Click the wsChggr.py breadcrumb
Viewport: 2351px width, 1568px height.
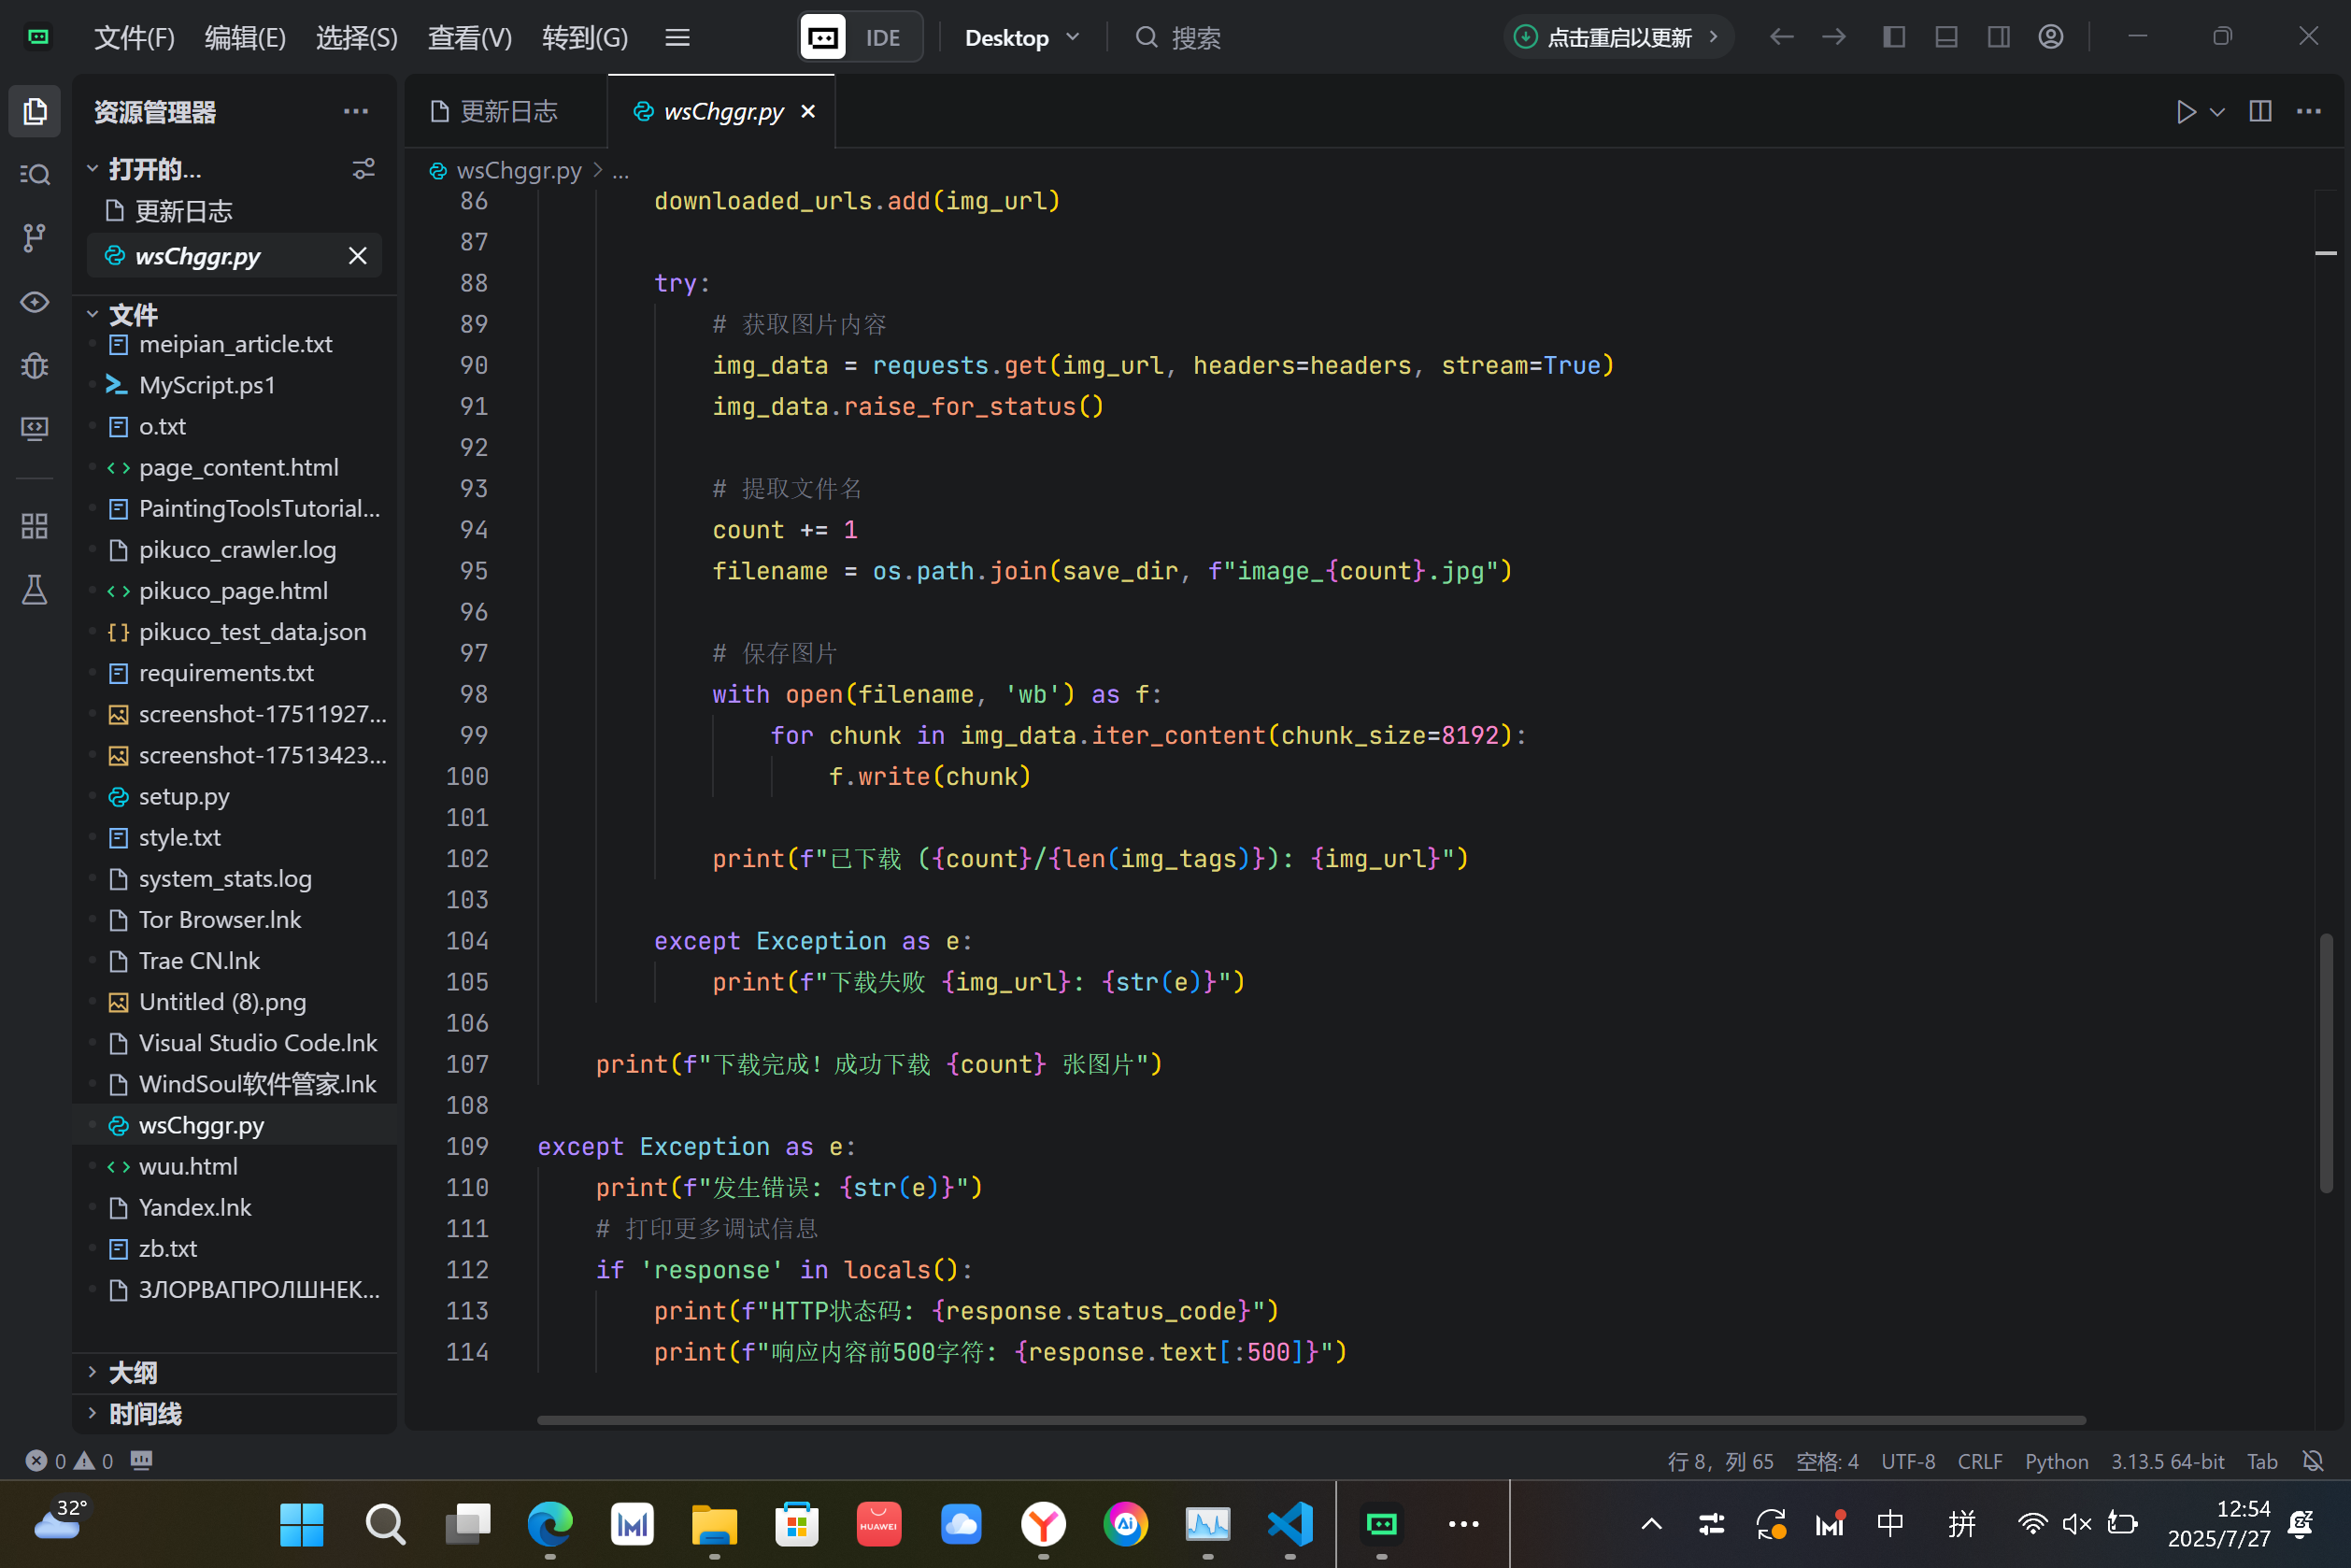tap(518, 171)
